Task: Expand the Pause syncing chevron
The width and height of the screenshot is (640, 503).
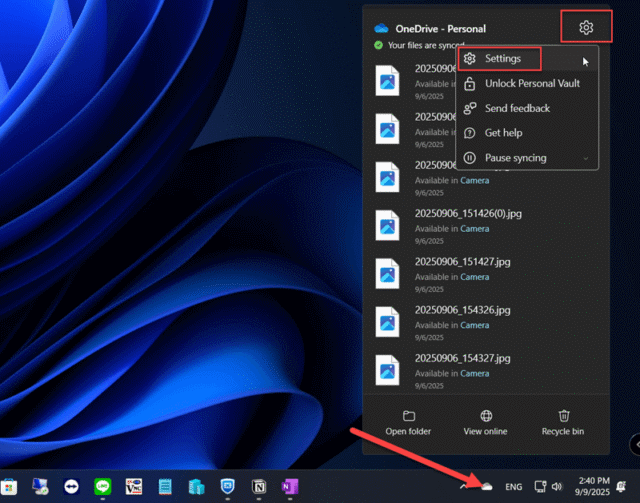Action: click(x=586, y=158)
